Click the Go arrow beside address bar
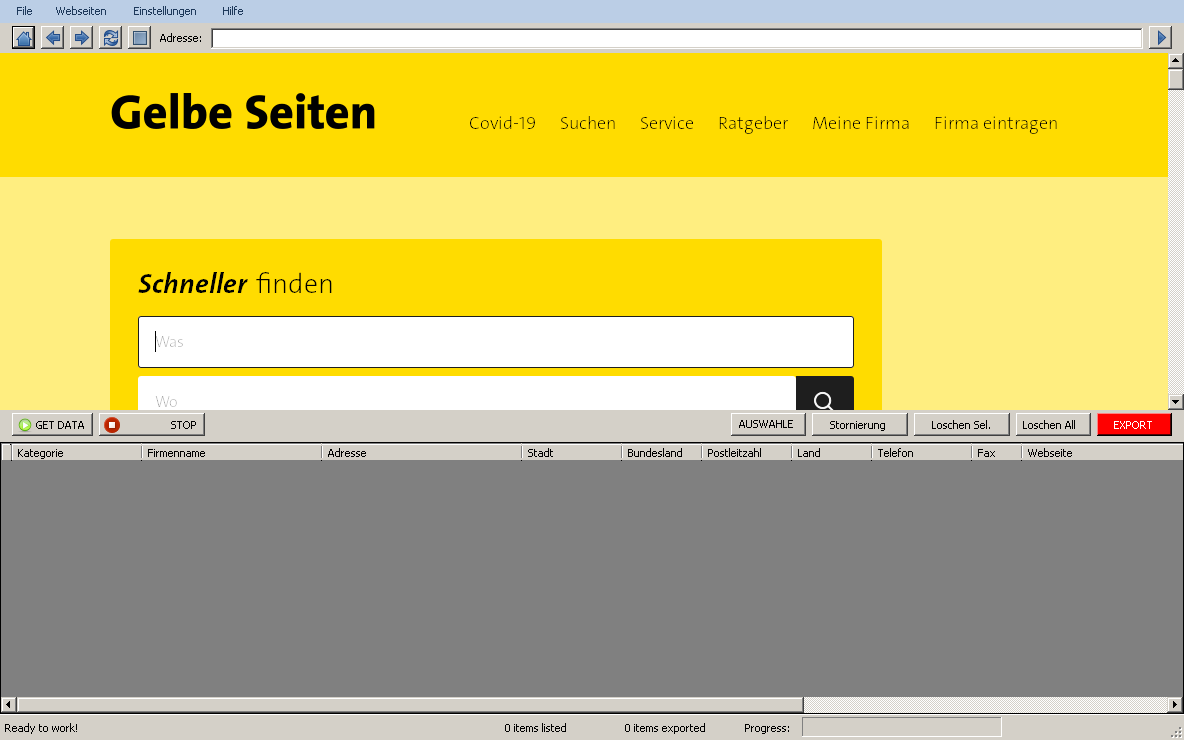 (1161, 38)
